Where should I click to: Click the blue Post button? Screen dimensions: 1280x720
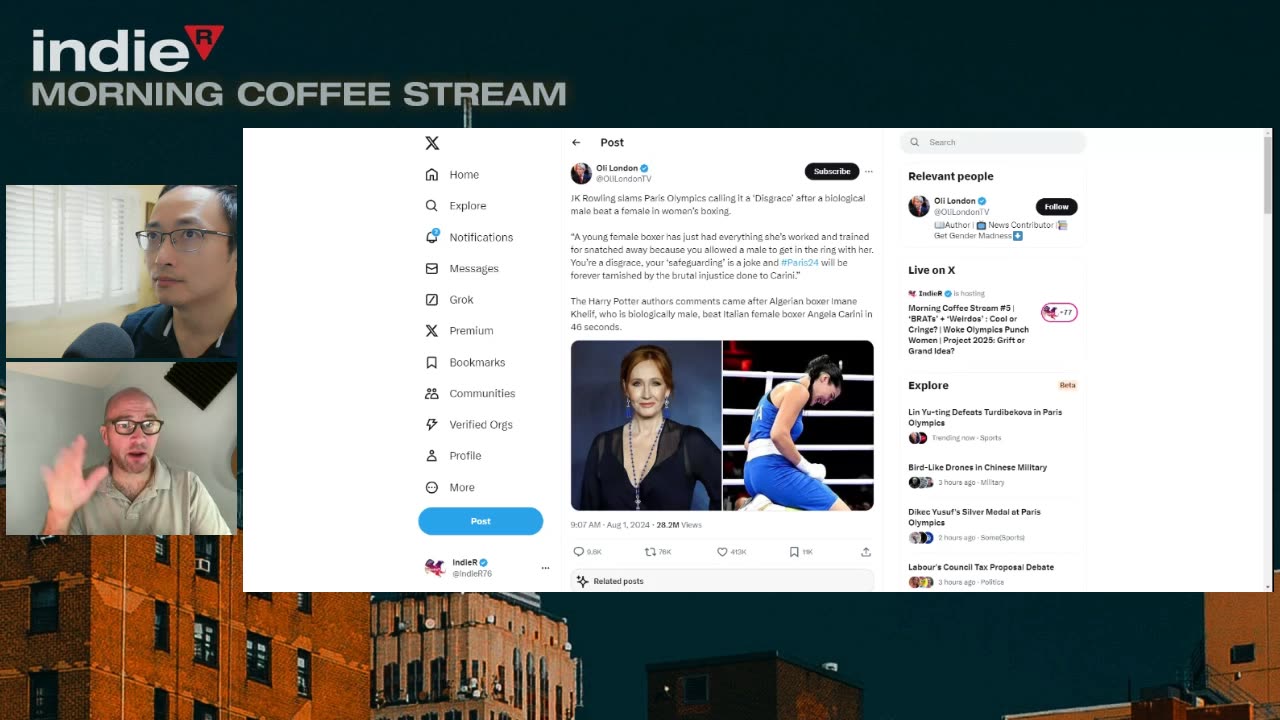[480, 521]
